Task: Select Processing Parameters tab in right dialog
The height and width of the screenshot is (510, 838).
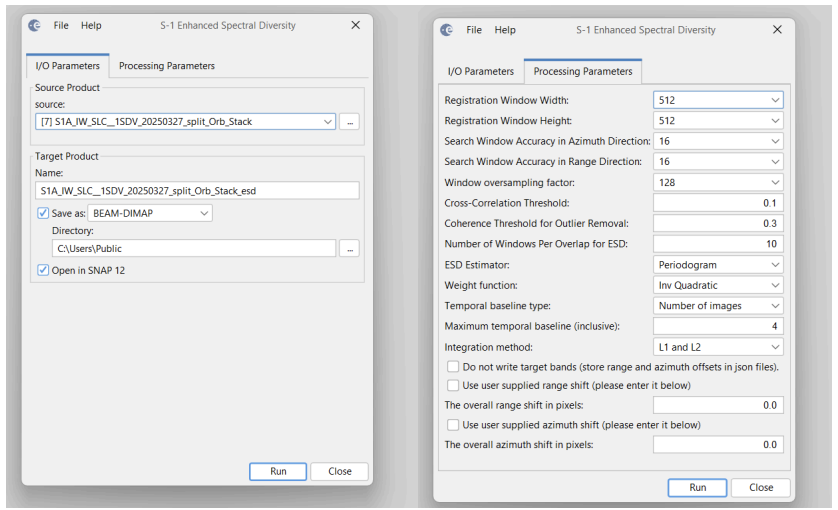Action: (583, 71)
